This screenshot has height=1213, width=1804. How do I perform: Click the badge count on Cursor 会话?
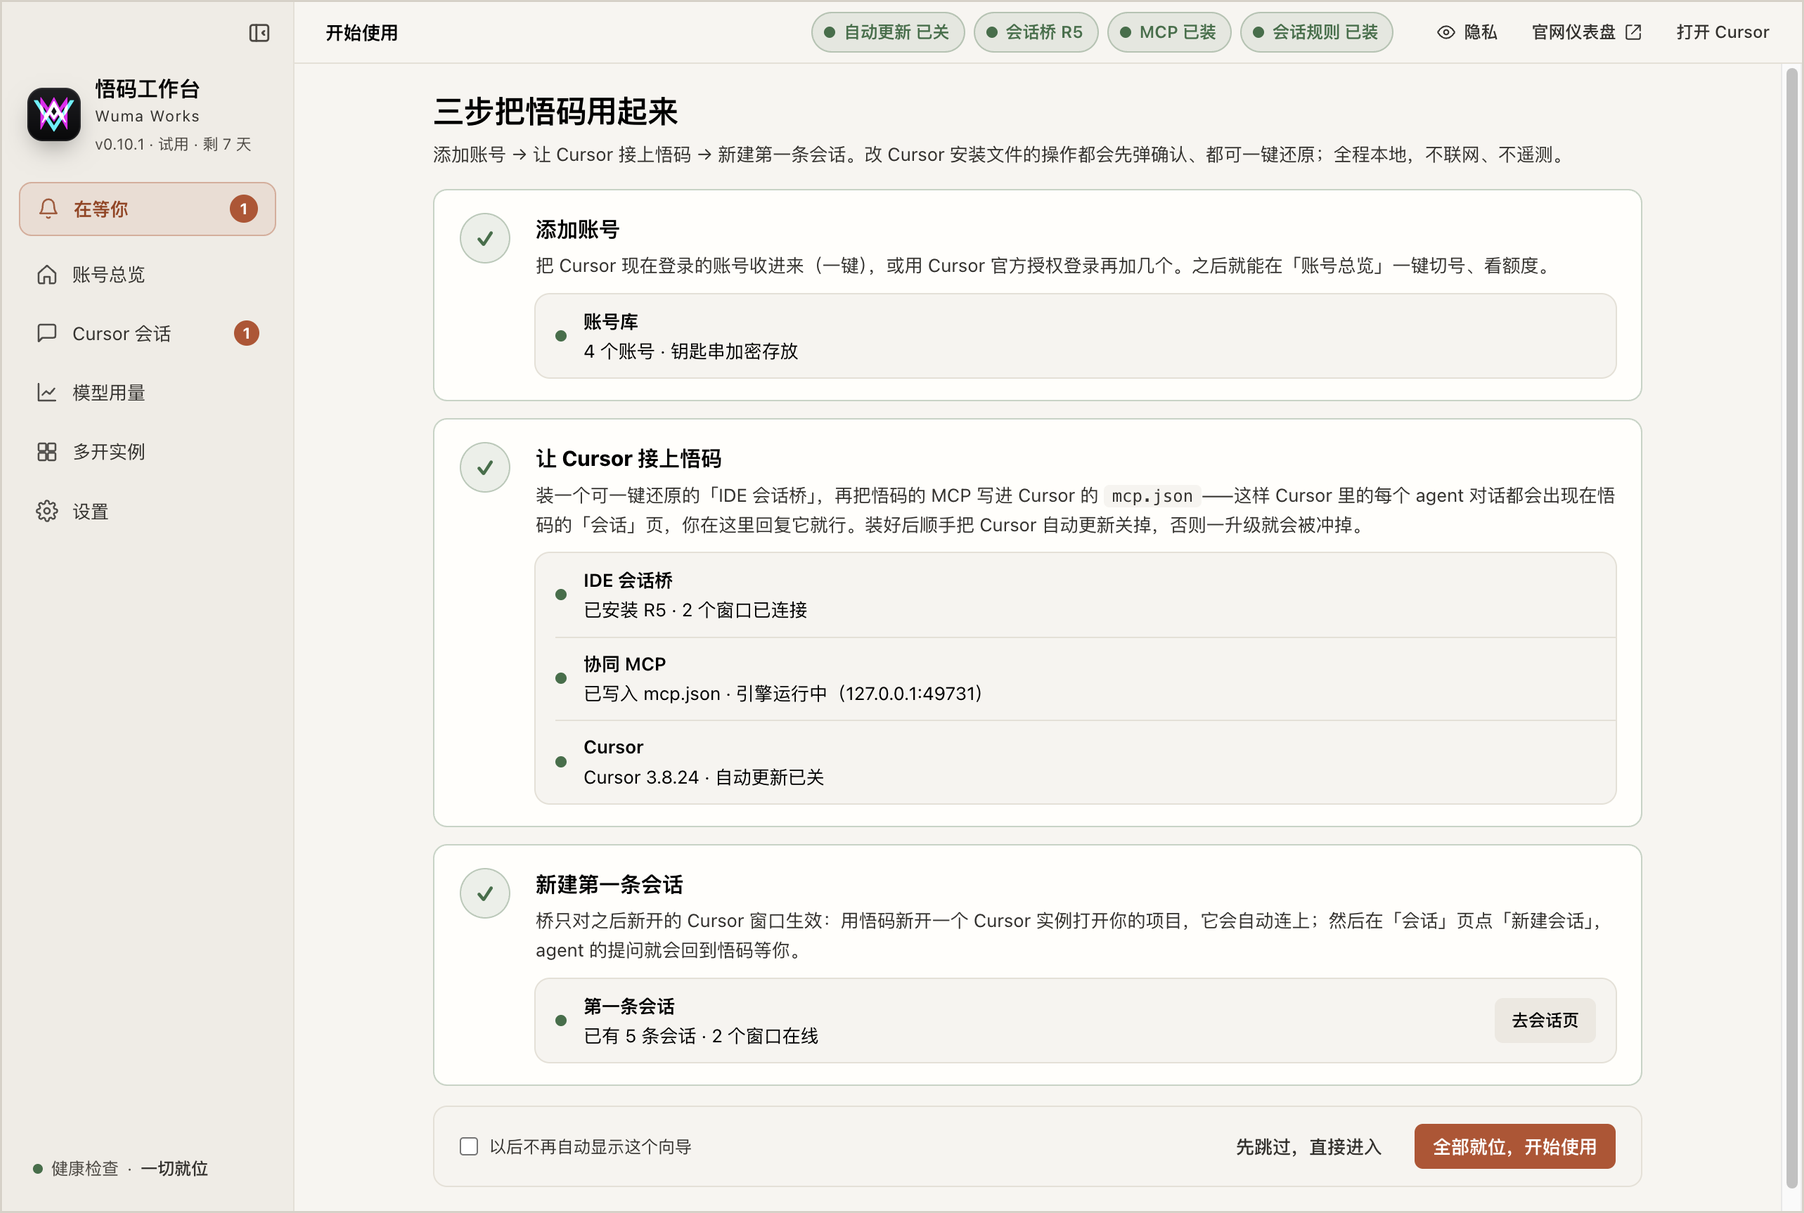247,333
